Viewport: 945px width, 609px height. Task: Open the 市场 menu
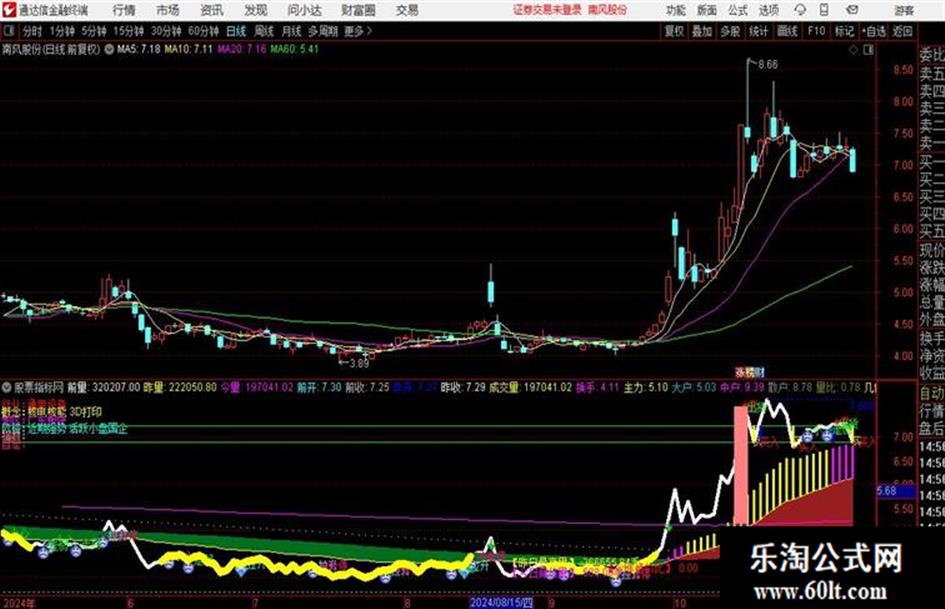pyautogui.click(x=168, y=10)
